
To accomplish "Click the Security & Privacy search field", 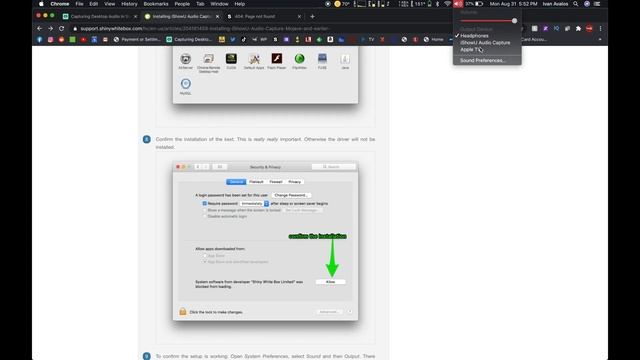I will 333,167.
